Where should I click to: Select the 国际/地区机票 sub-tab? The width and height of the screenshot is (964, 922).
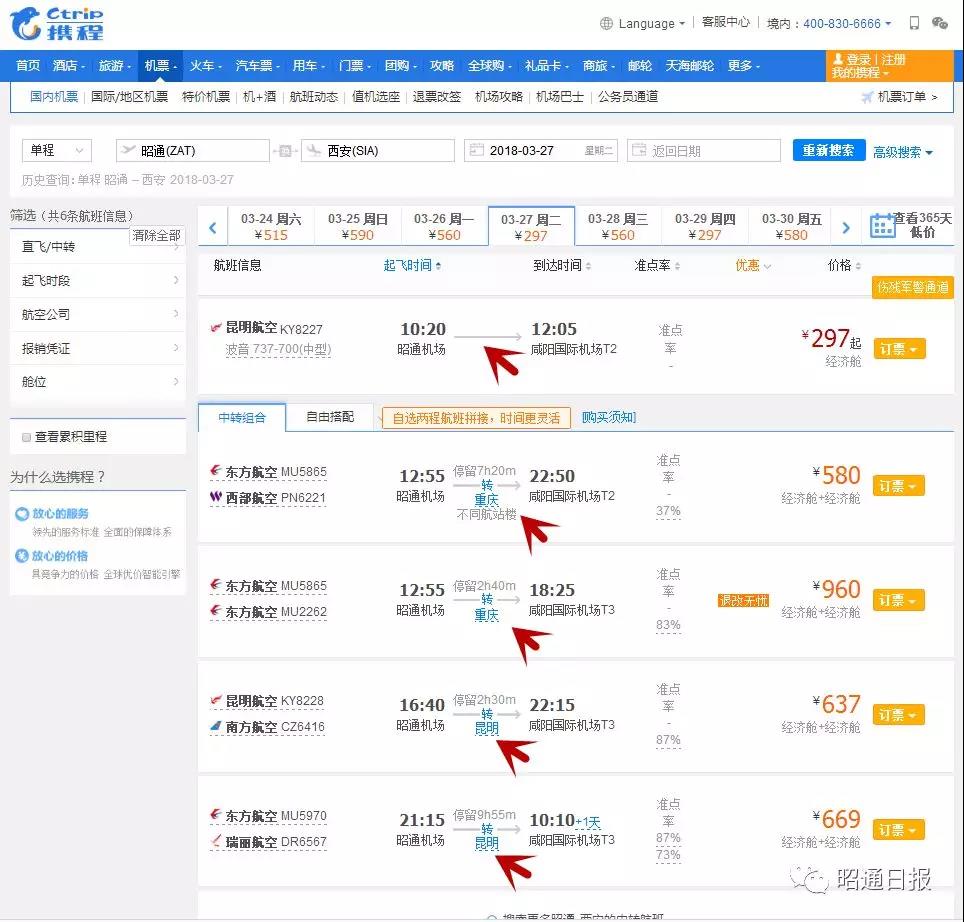[129, 97]
